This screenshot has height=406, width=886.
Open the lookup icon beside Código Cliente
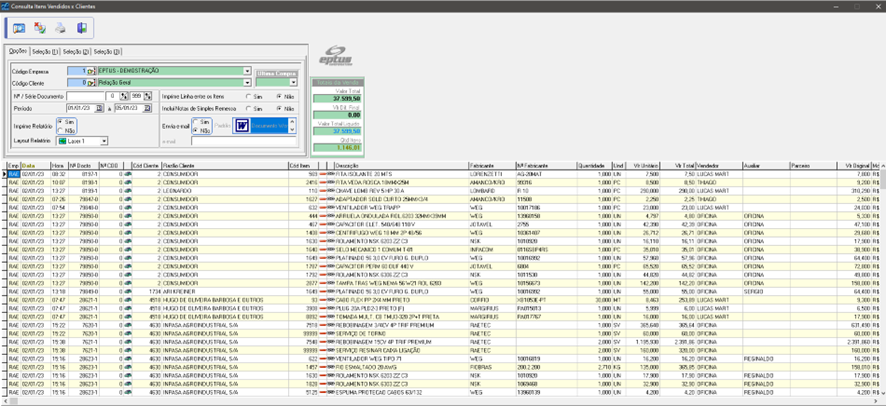pyautogui.click(x=93, y=82)
